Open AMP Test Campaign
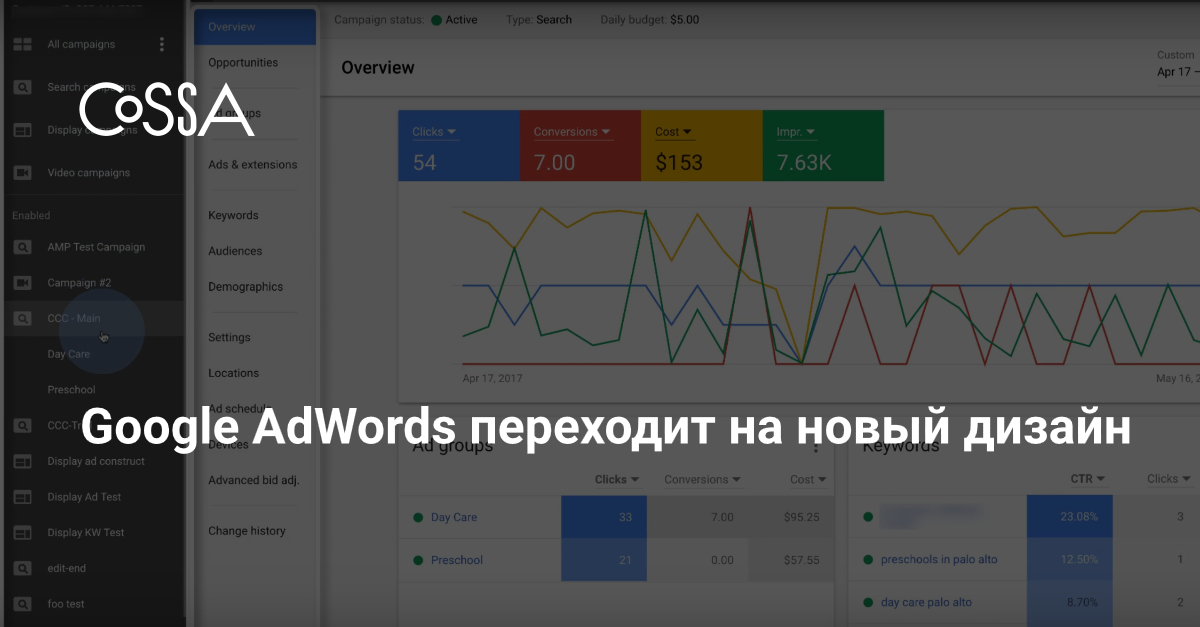Viewport: 1200px width, 627px height. 96,247
